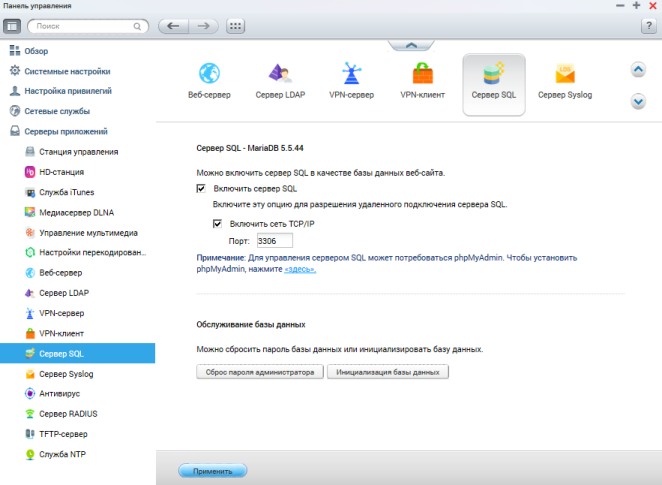Click the Сервер SQL - MariaDB 5.5.44 heading
Viewport: 662px width, 485px height.
point(250,148)
